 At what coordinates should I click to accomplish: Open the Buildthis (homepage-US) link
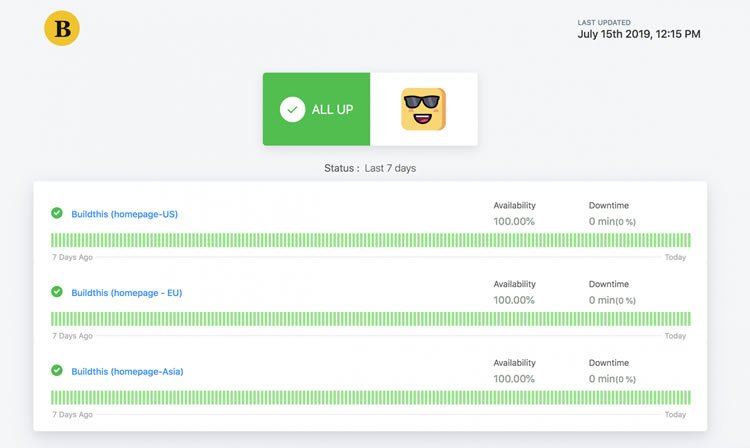(x=124, y=214)
